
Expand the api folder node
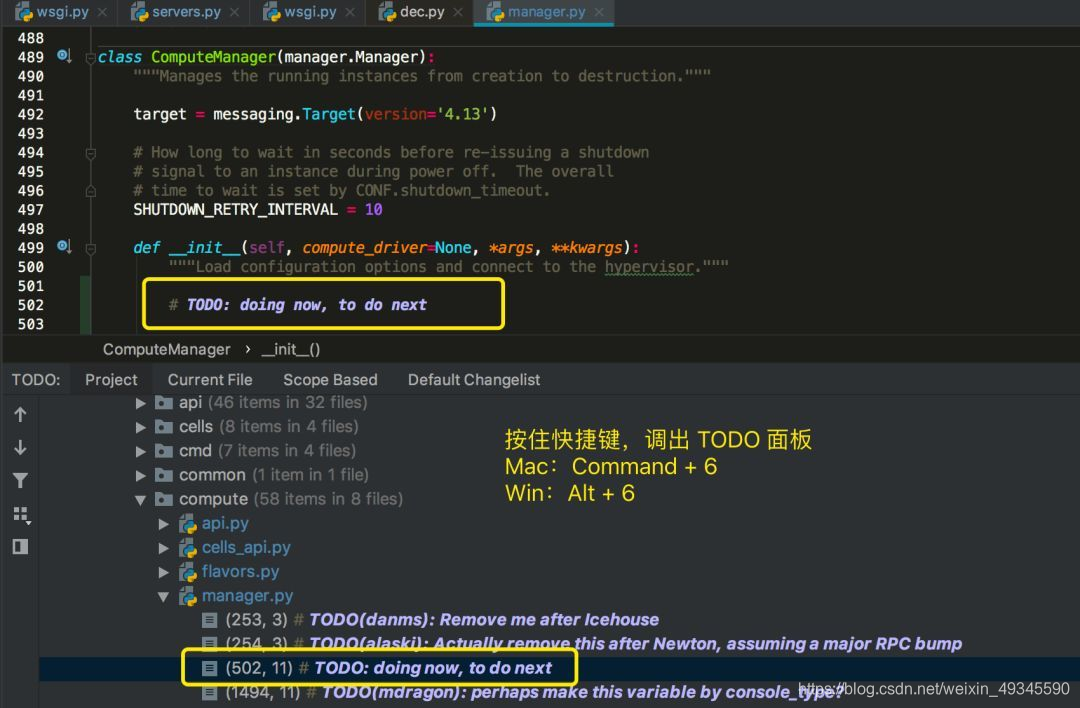click(x=141, y=403)
